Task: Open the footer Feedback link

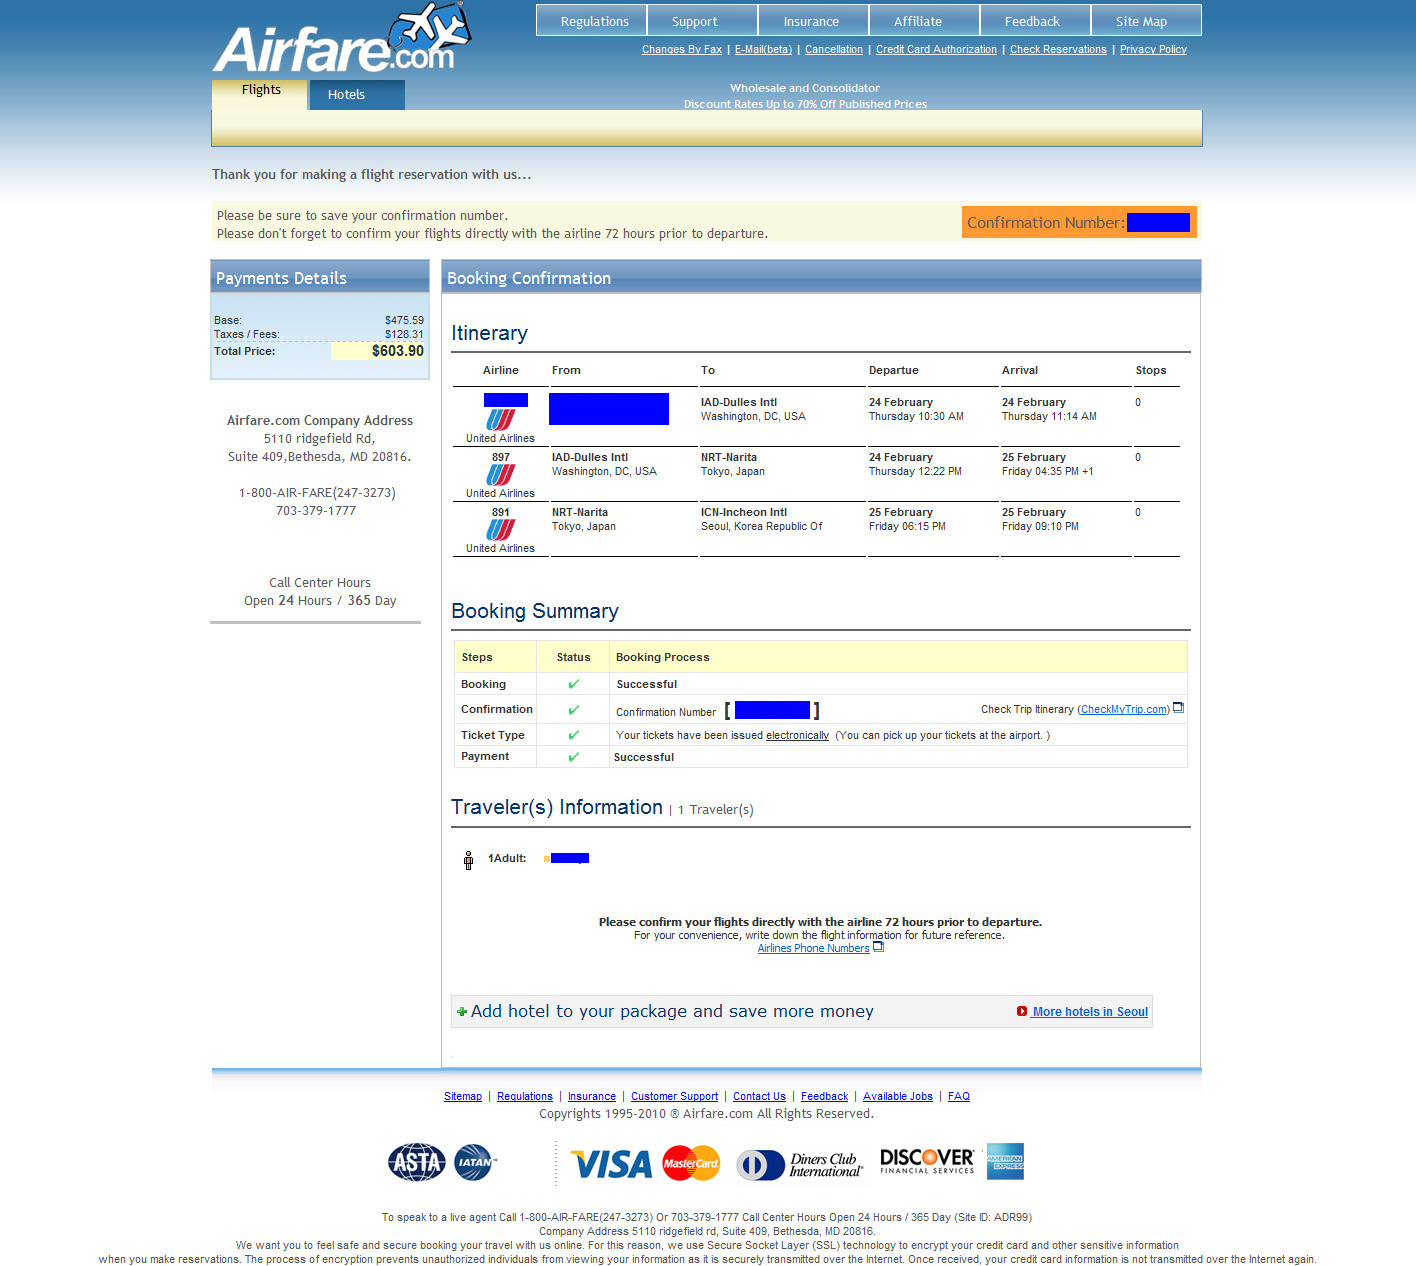Action: click(x=824, y=1096)
